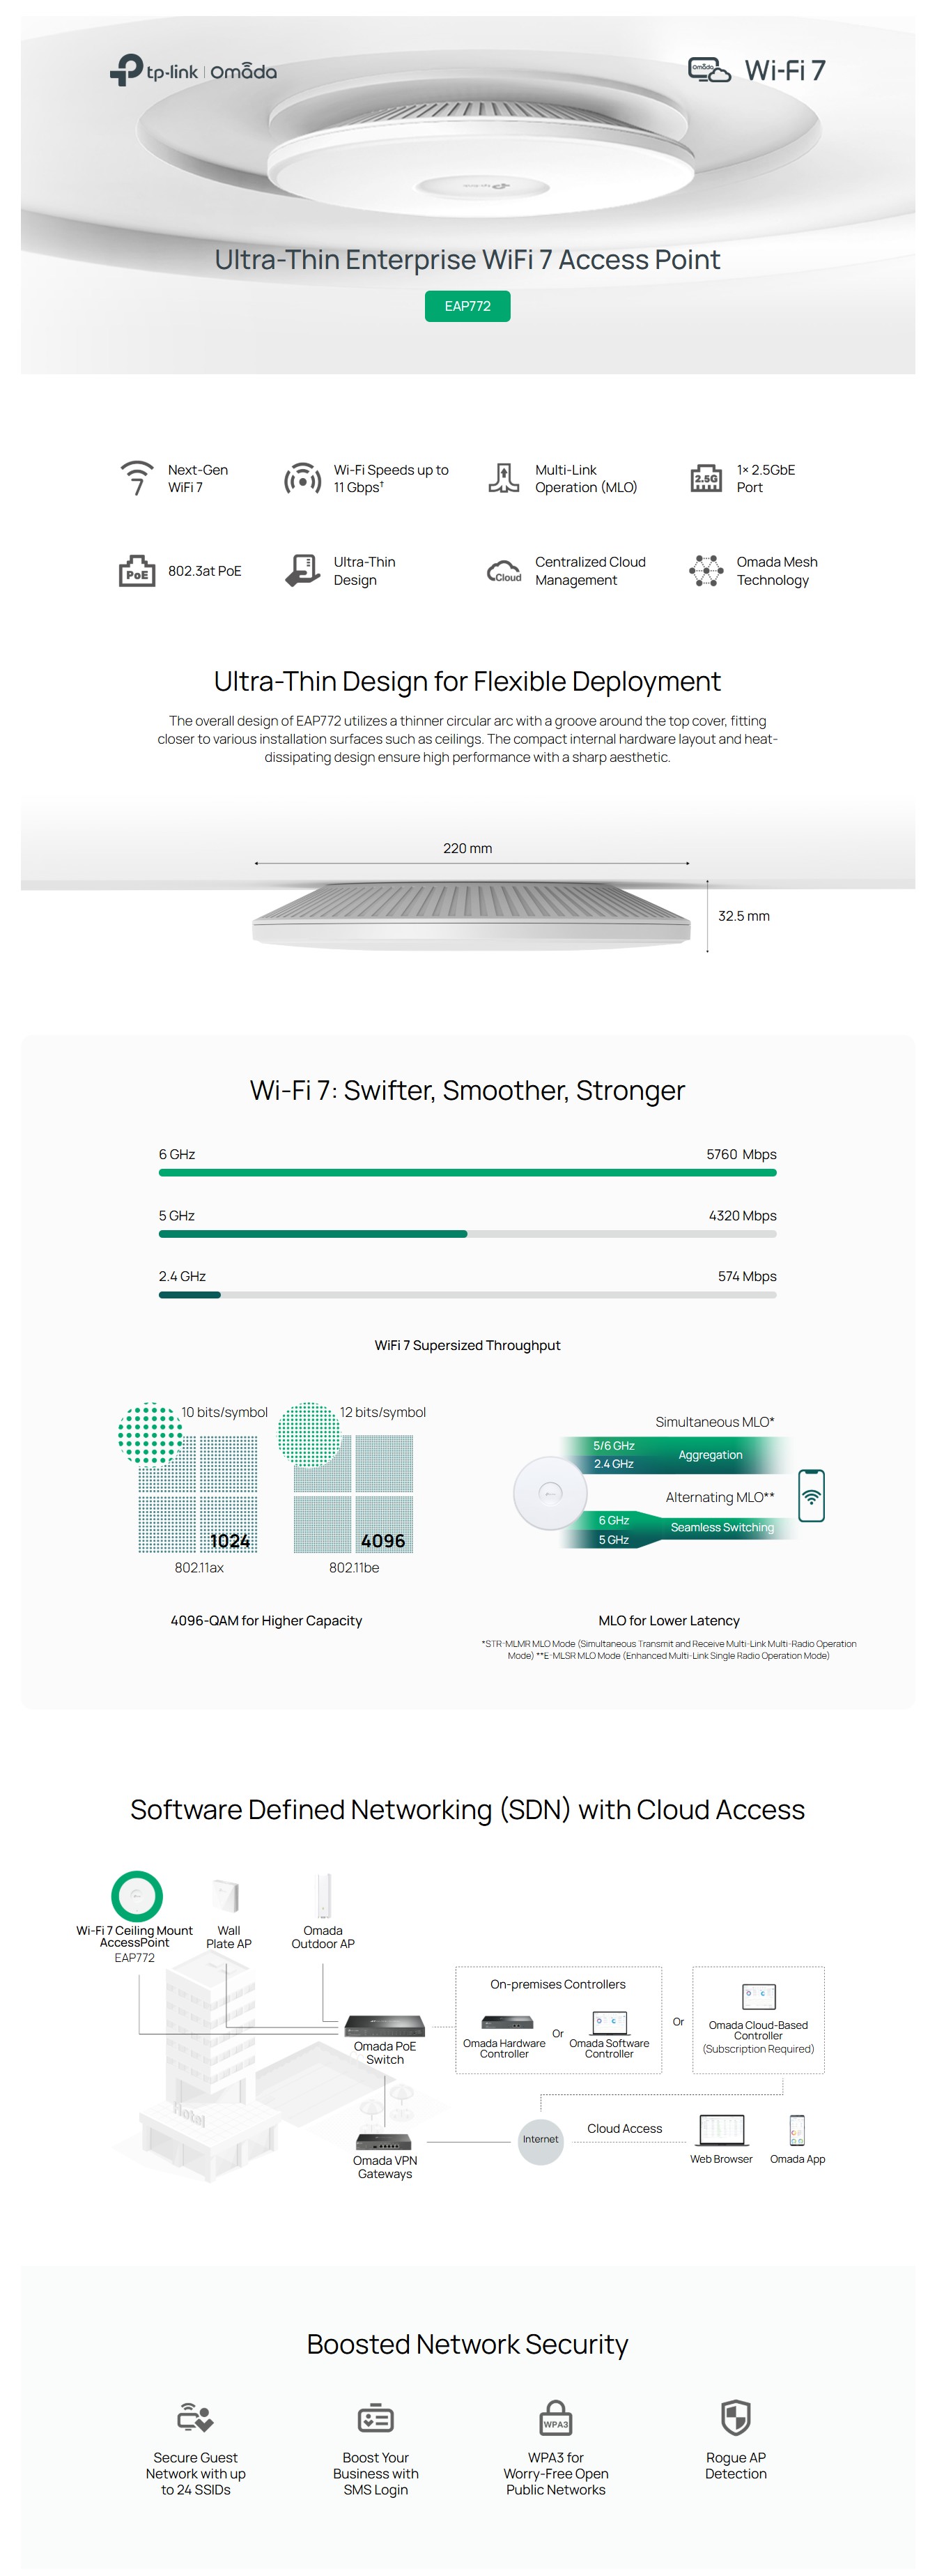Click the green EAP772 badge
The image size is (944, 2576).
[x=467, y=306]
